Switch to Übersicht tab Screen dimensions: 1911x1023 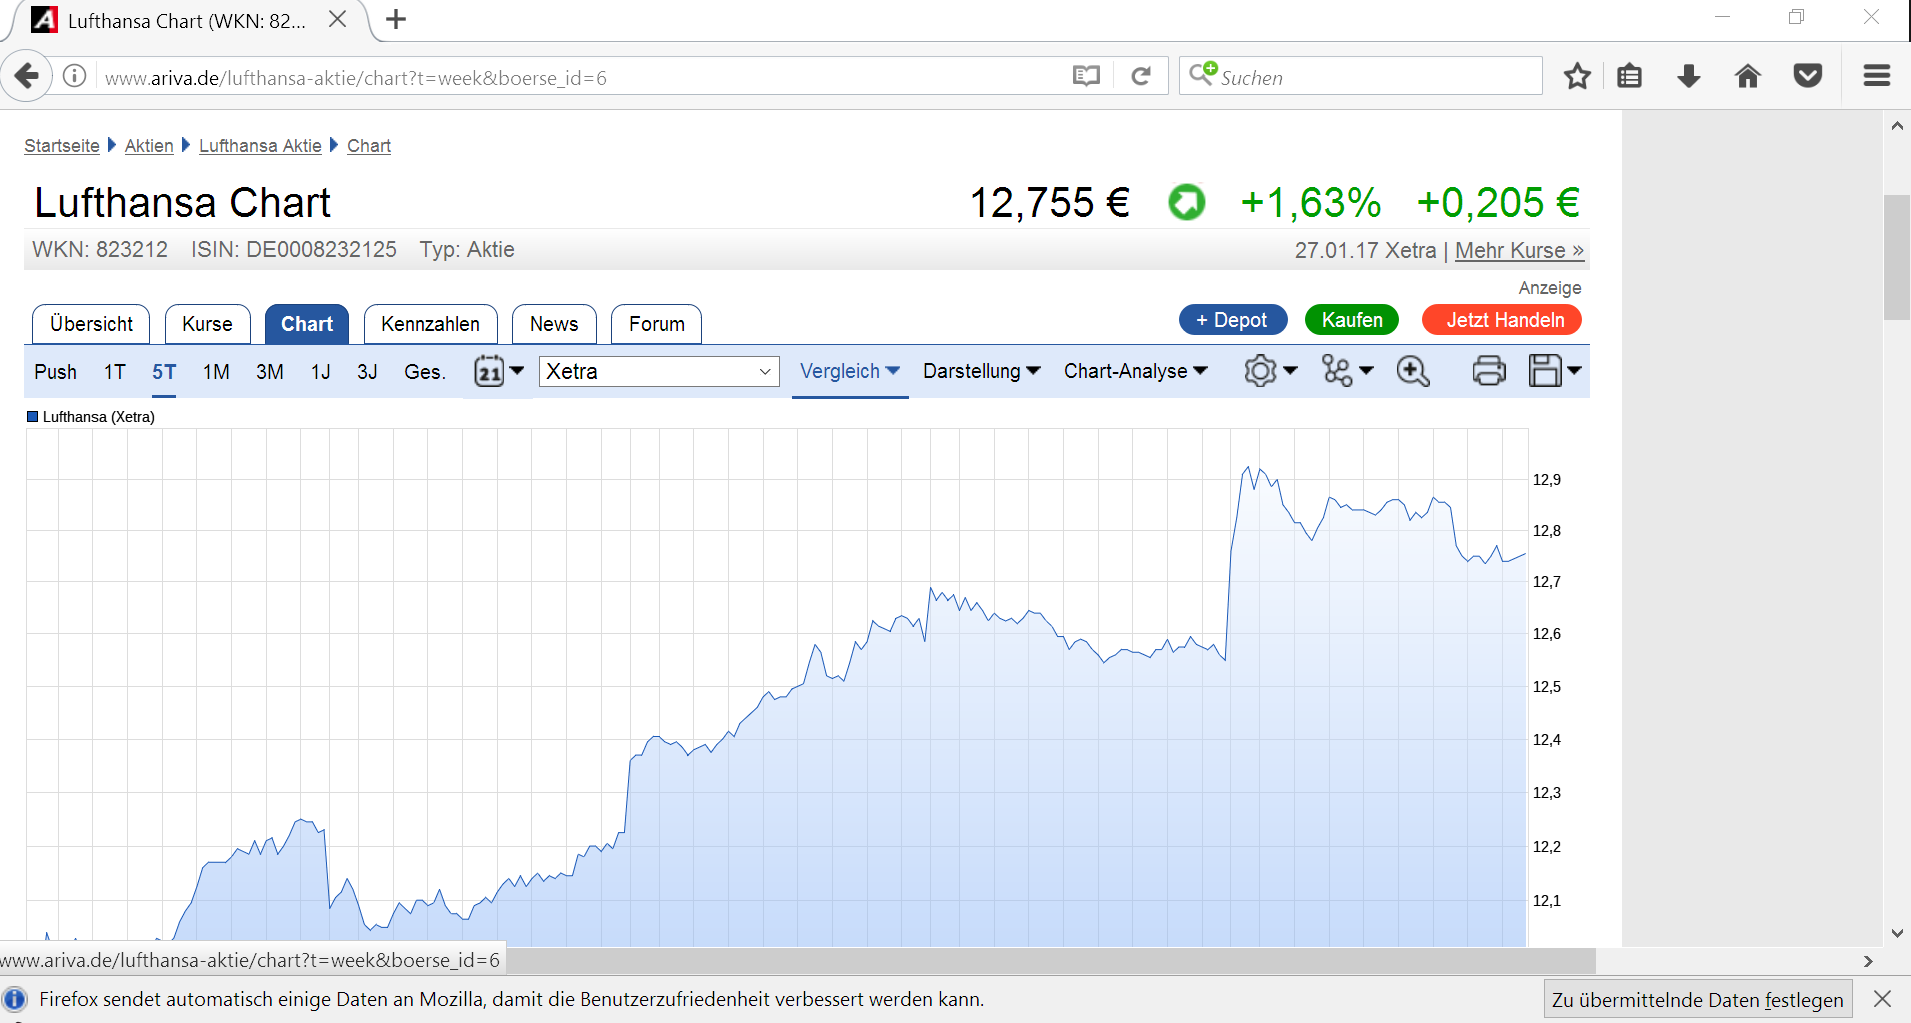[91, 324]
